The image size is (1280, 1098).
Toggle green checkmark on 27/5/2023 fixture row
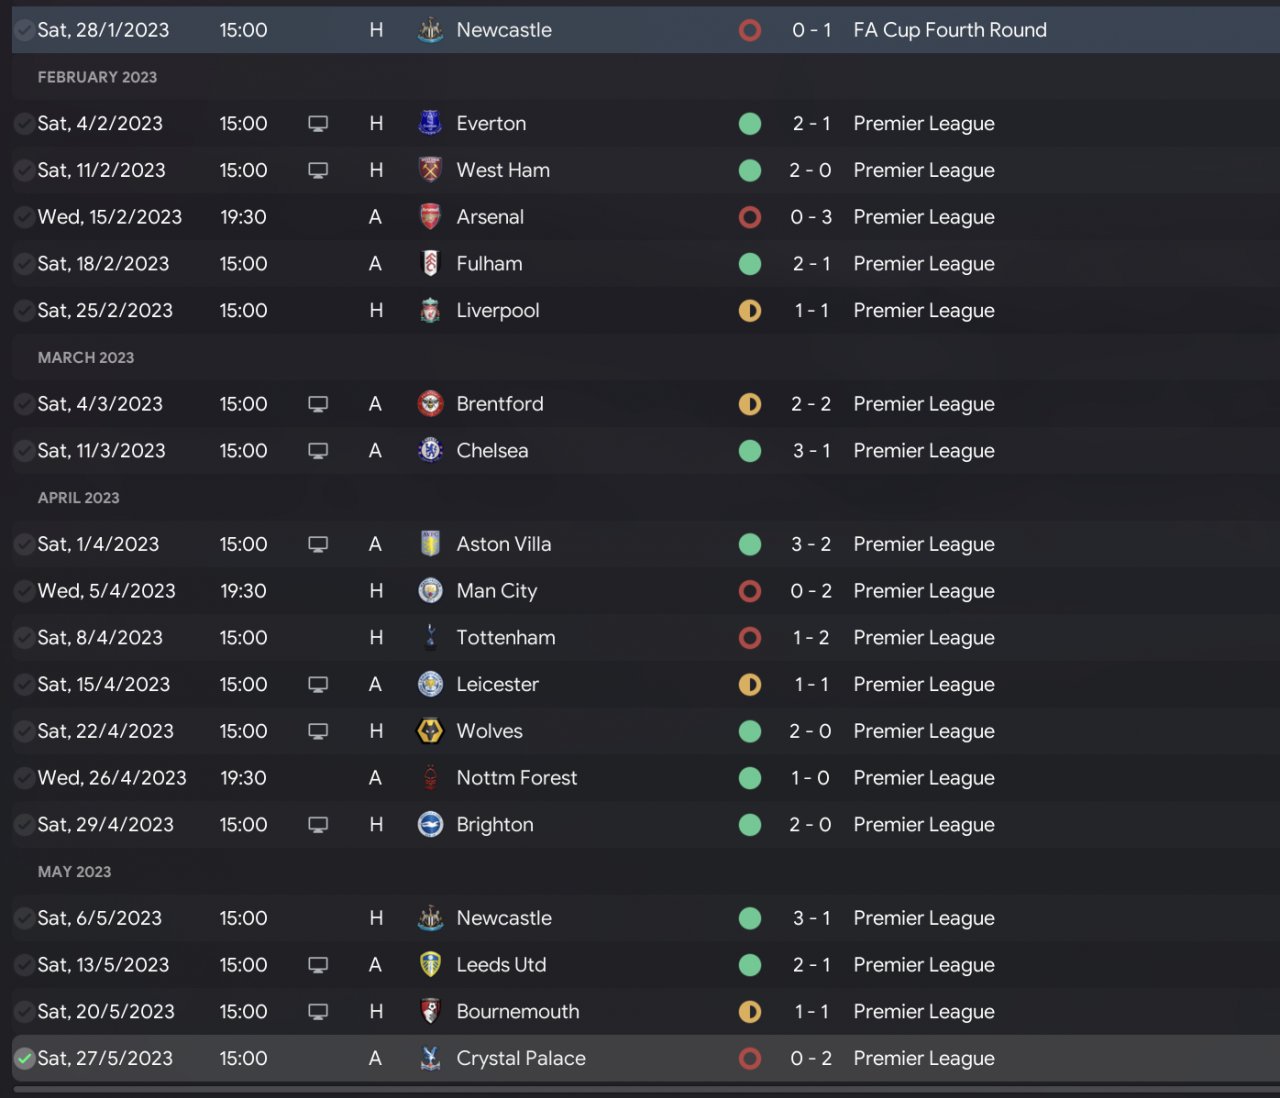click(24, 1058)
